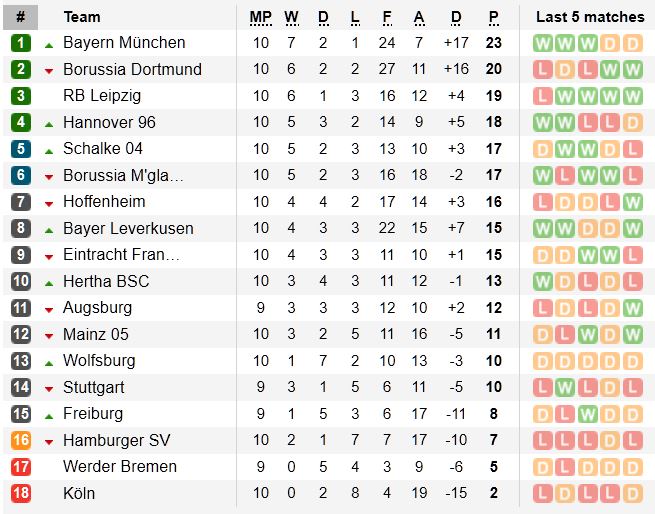Open the RB Leipzig team link
This screenshot has width=655, height=514.
tap(102, 96)
